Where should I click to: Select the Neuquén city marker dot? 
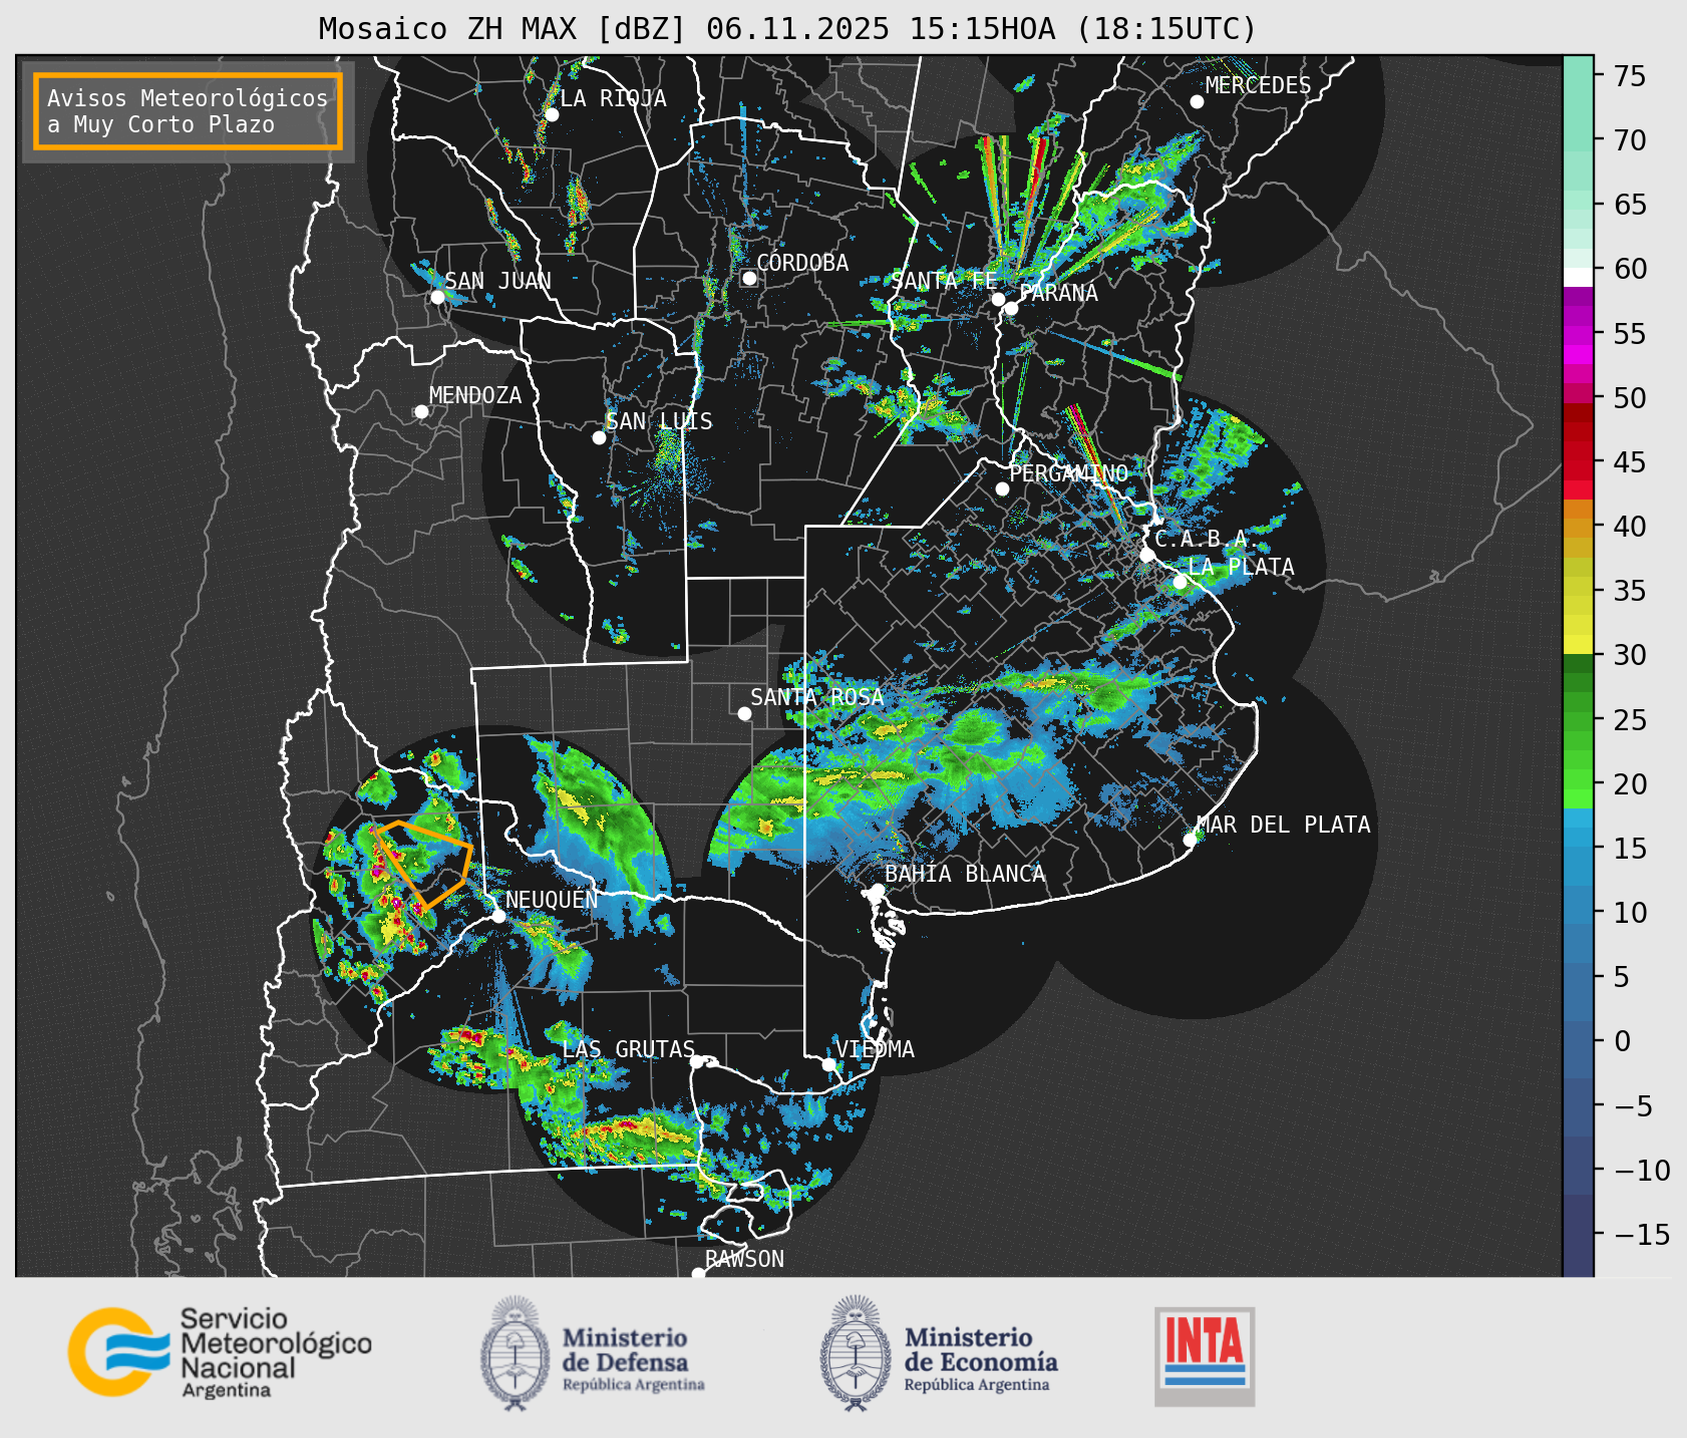click(x=499, y=916)
